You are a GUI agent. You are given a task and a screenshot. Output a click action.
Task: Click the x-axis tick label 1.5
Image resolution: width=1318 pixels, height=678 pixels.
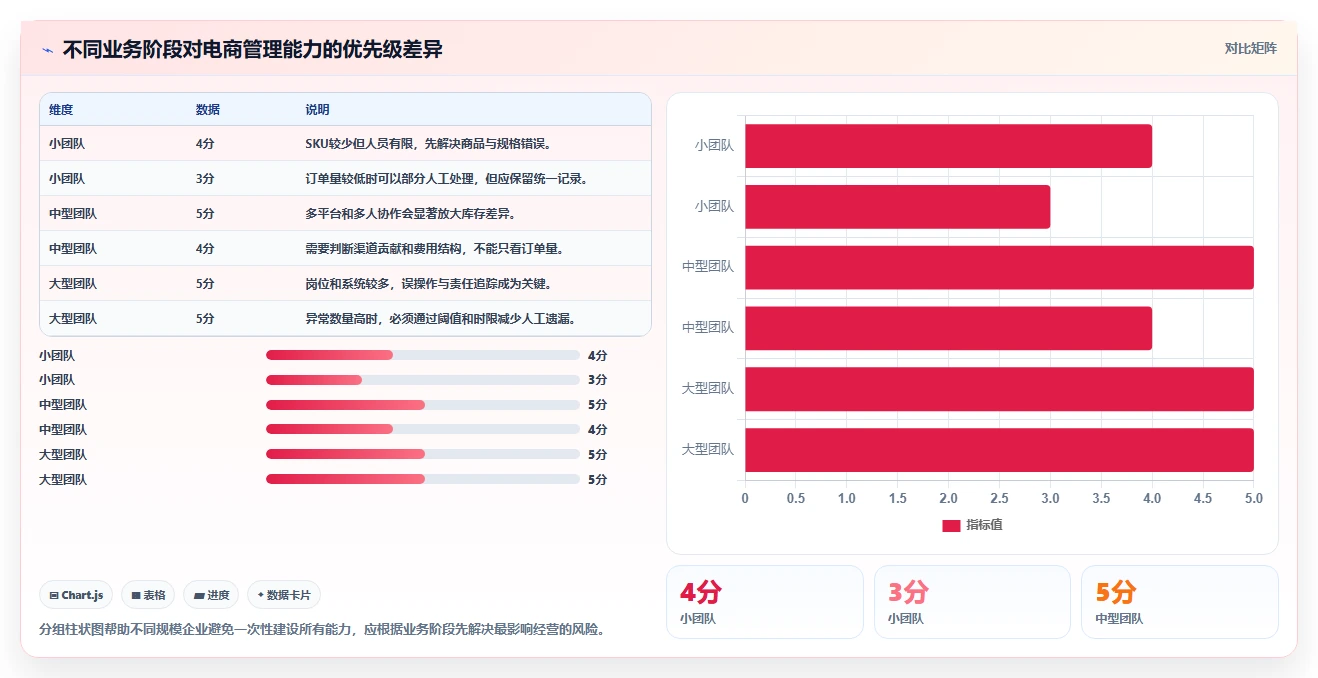point(898,498)
